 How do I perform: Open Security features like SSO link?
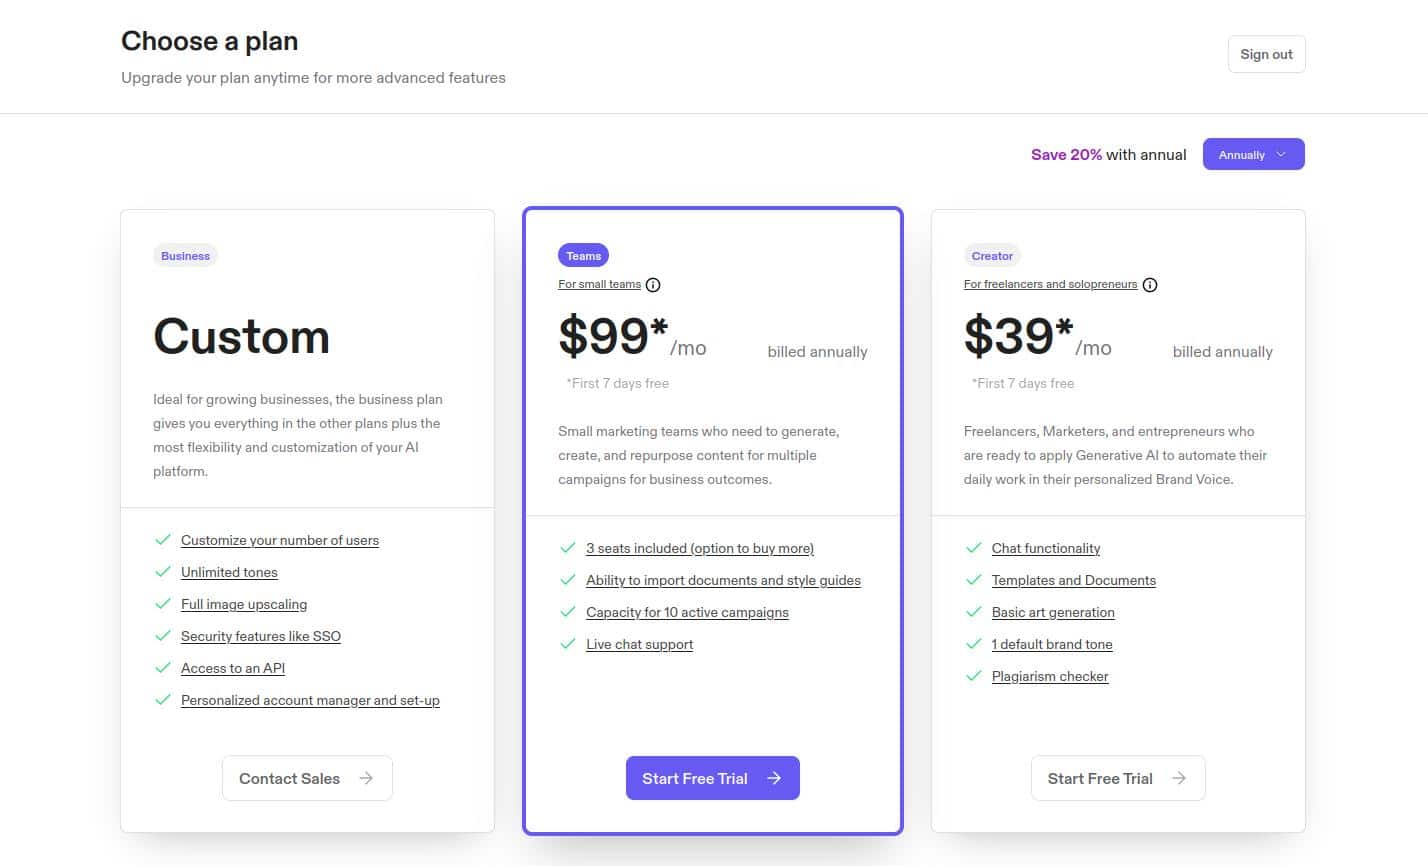click(261, 636)
